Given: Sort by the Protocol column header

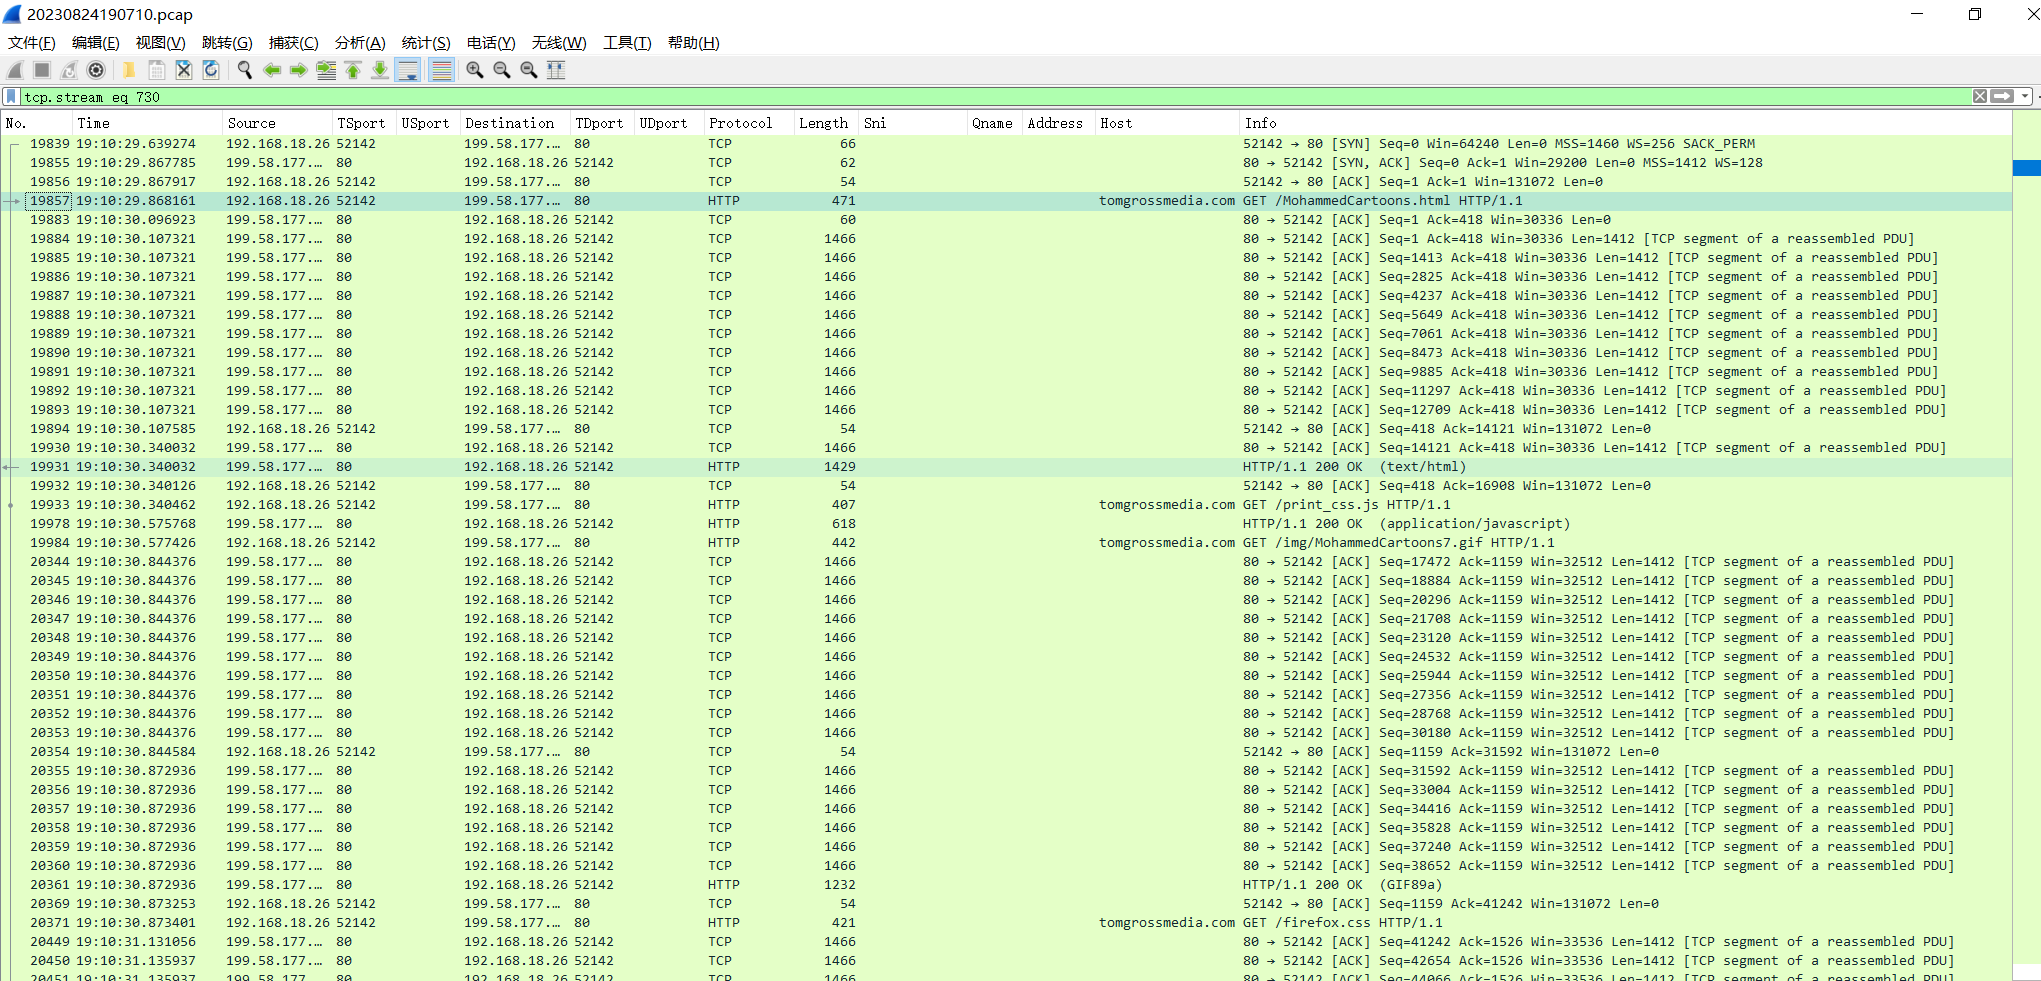Looking at the screenshot, I should coord(740,123).
